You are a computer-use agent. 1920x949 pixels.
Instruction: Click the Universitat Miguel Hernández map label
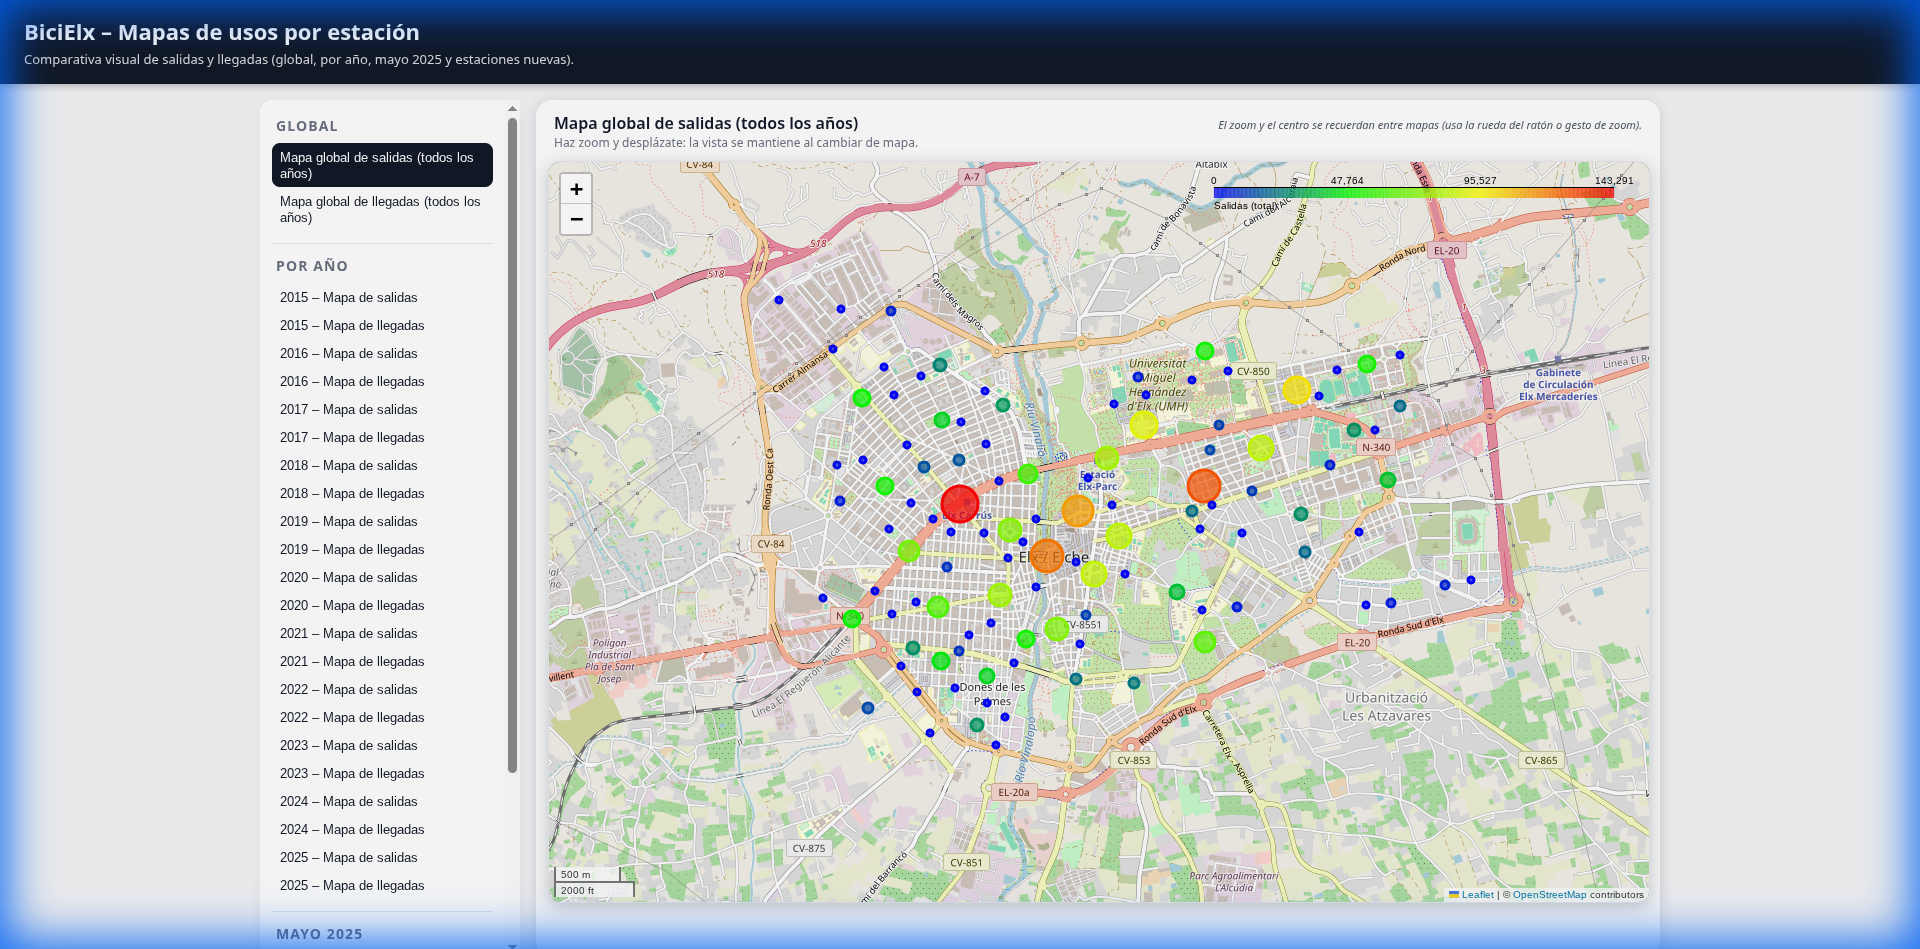(1158, 385)
